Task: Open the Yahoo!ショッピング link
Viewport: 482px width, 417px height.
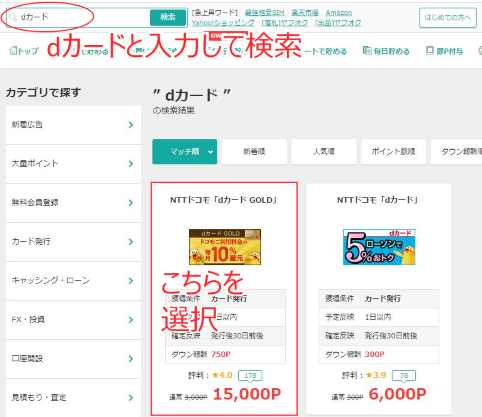Action: 223,23
